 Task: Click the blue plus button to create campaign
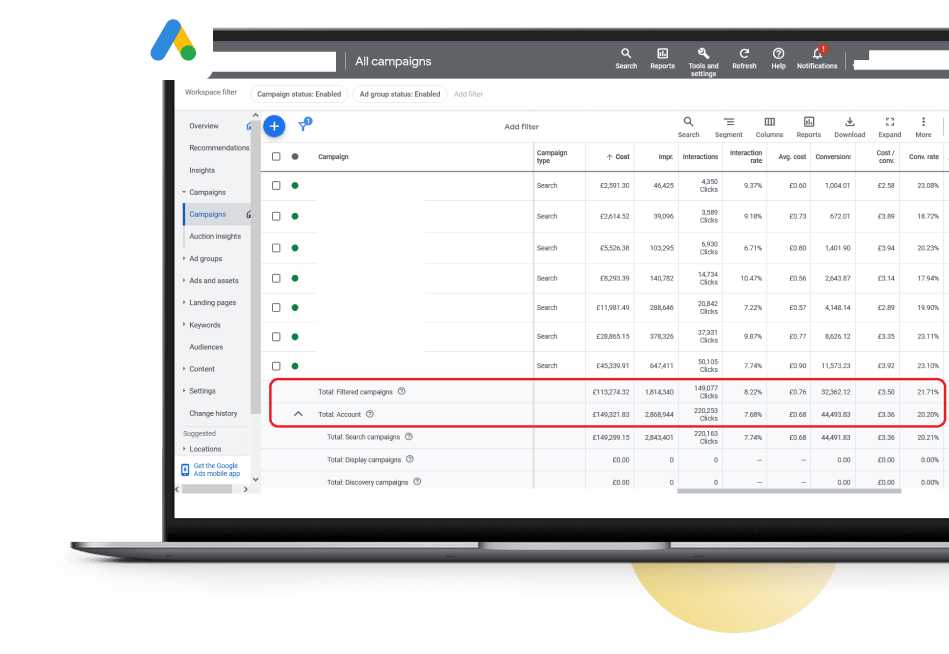pyautogui.click(x=273, y=125)
